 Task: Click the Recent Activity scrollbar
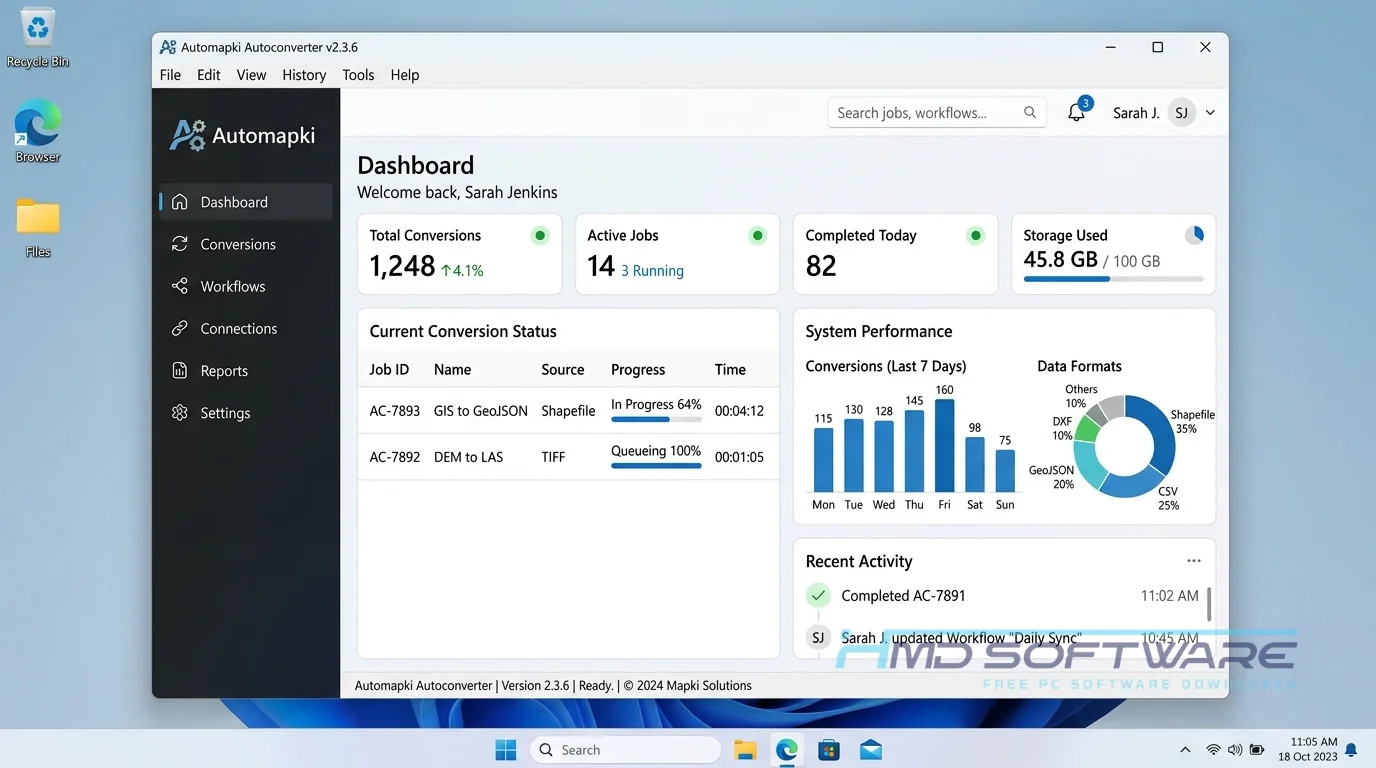pos(1209,604)
